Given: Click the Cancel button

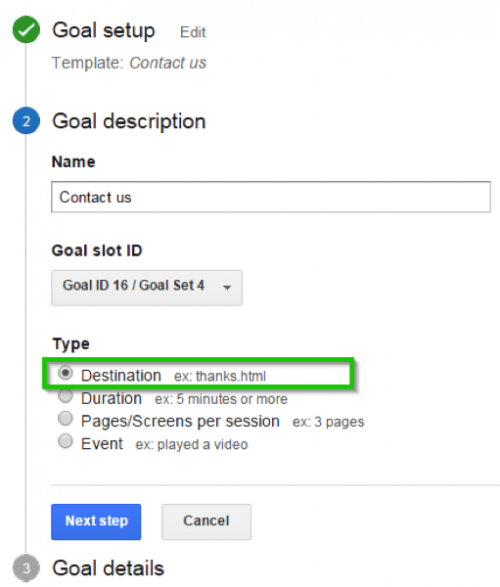Looking at the screenshot, I should coord(206,521).
